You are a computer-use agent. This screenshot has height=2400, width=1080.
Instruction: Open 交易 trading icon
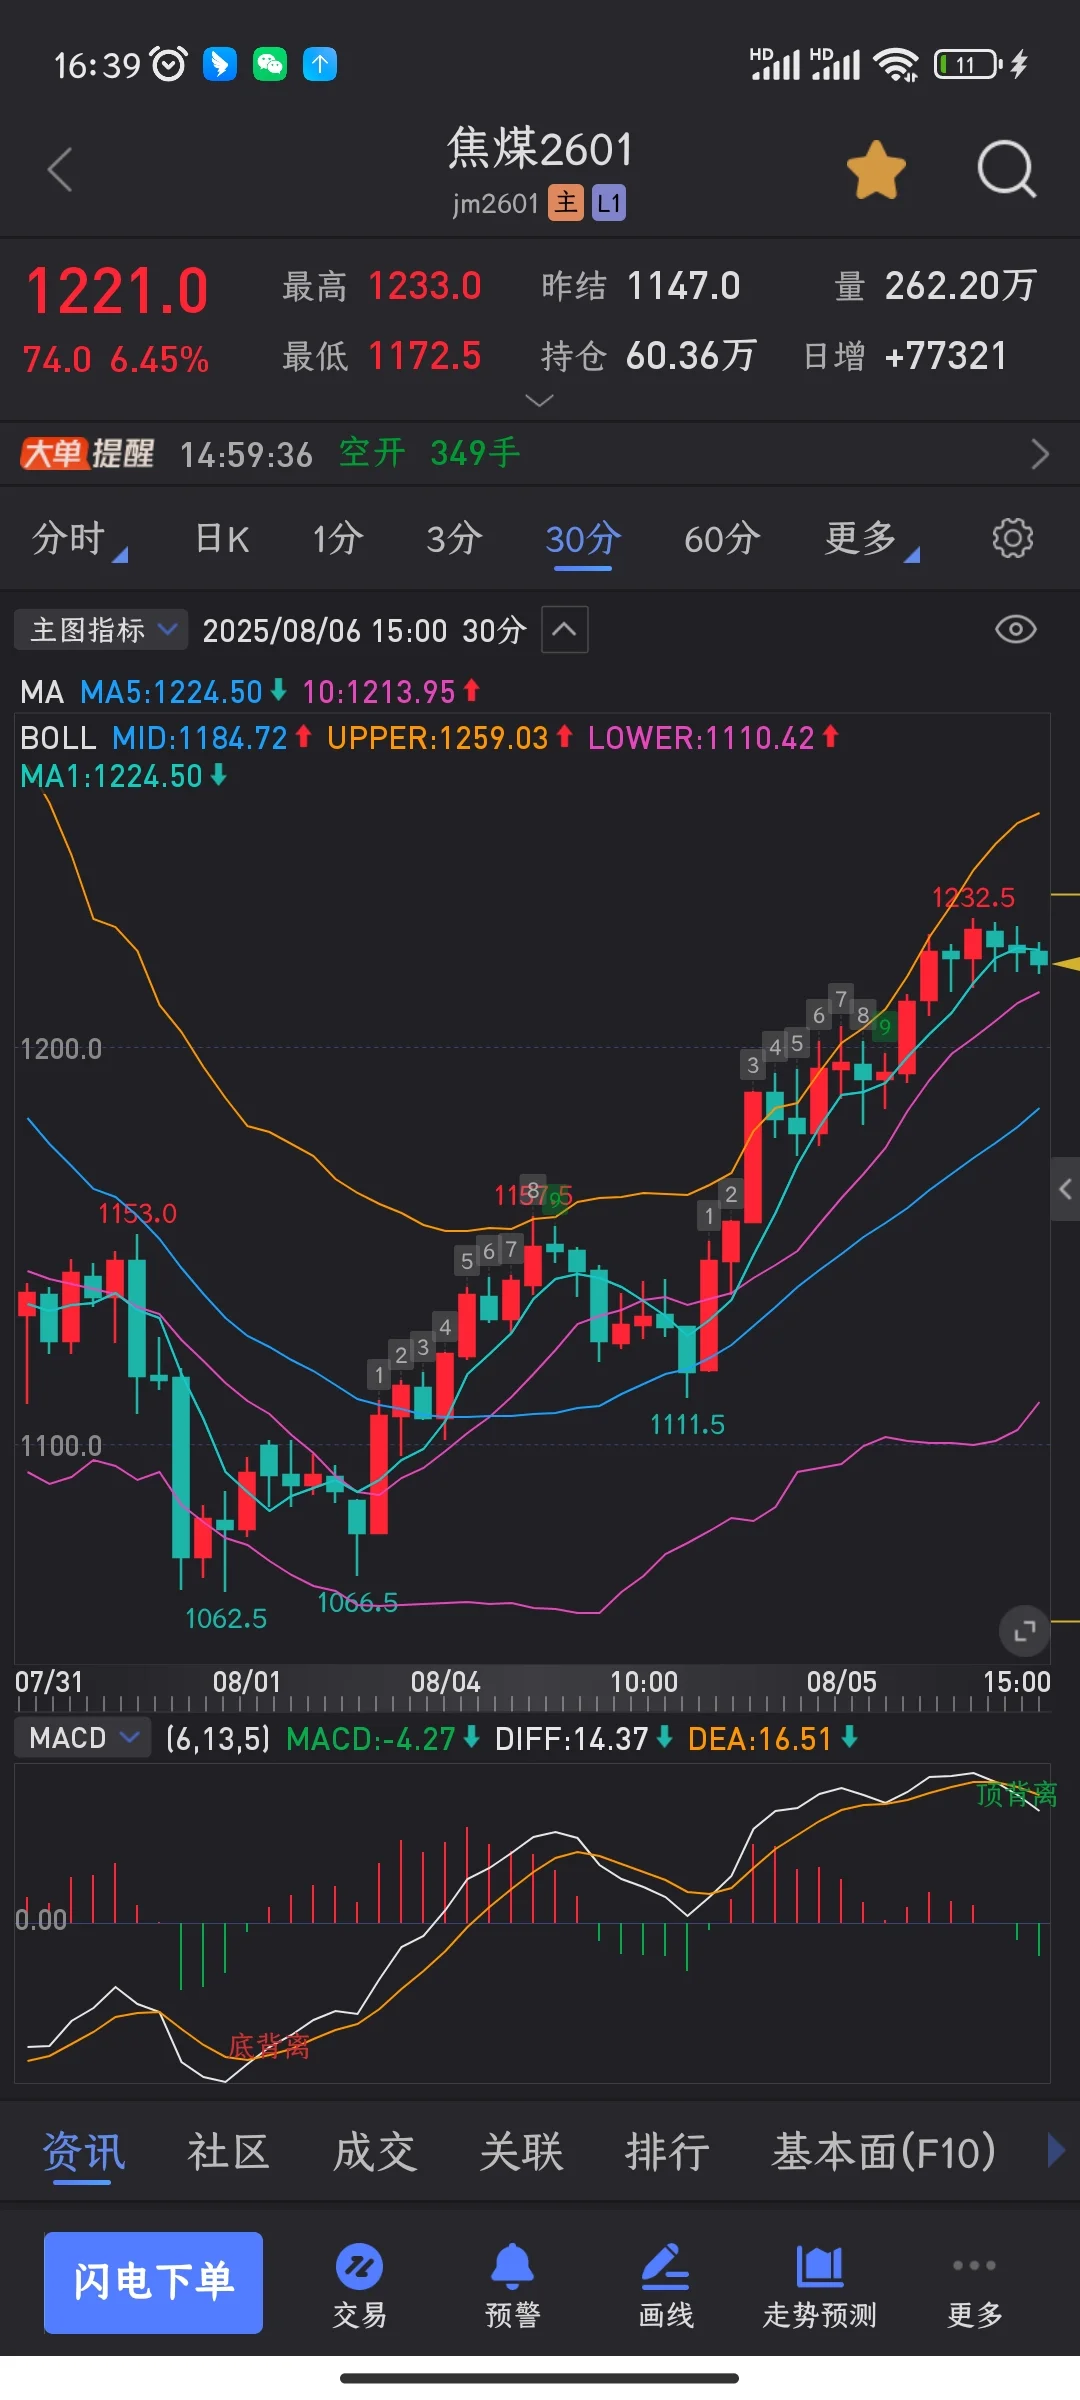[360, 2286]
